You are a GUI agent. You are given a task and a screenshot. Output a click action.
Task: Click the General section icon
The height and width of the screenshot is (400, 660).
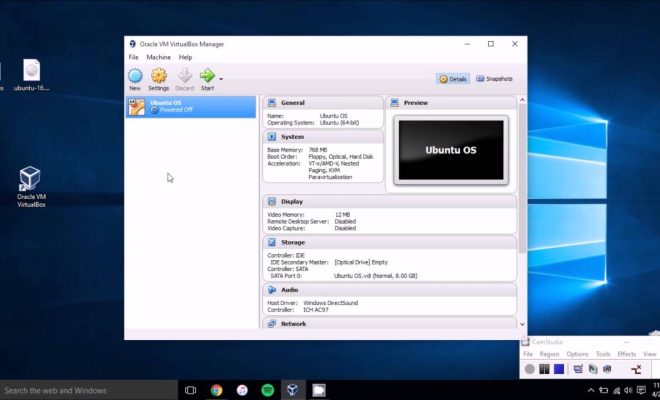coord(272,103)
